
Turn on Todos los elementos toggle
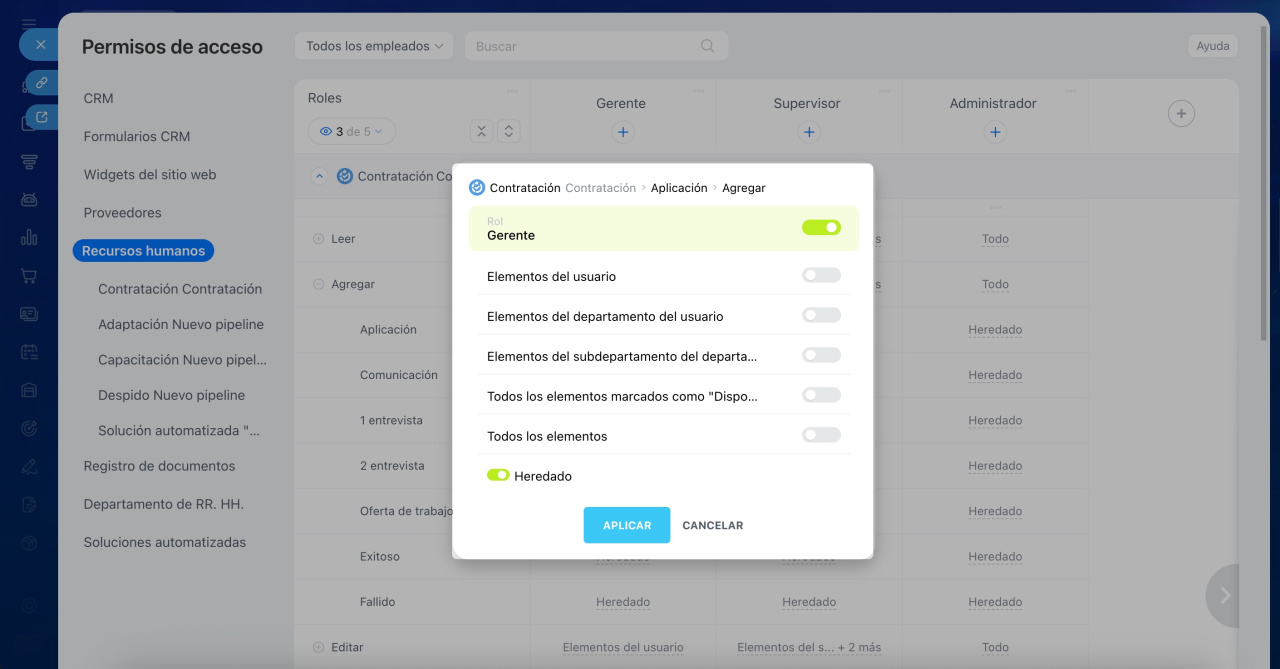click(821, 435)
